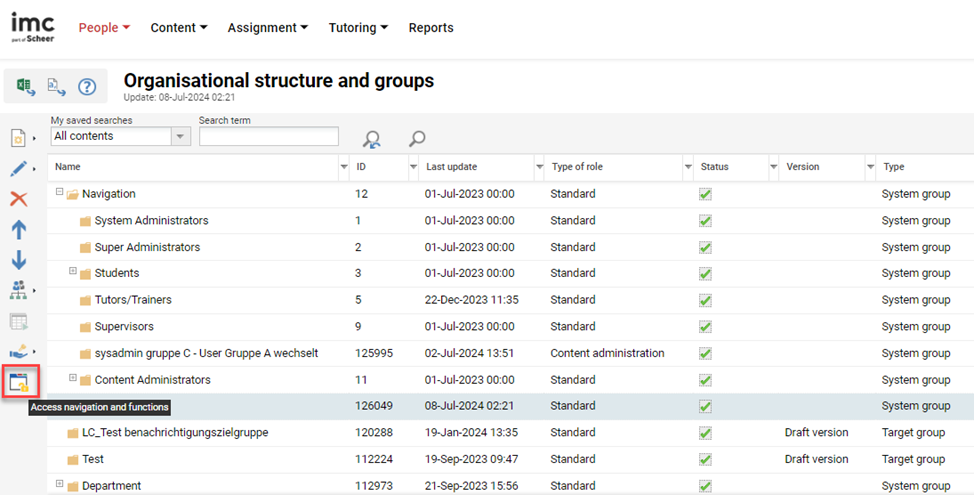
Task: Open the People menu
Action: [104, 28]
